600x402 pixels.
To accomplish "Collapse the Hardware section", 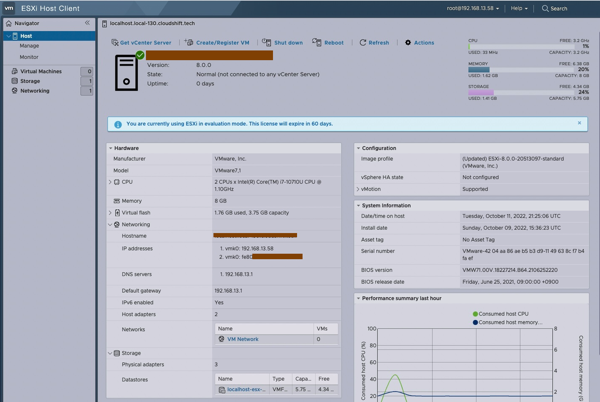I will [x=111, y=148].
